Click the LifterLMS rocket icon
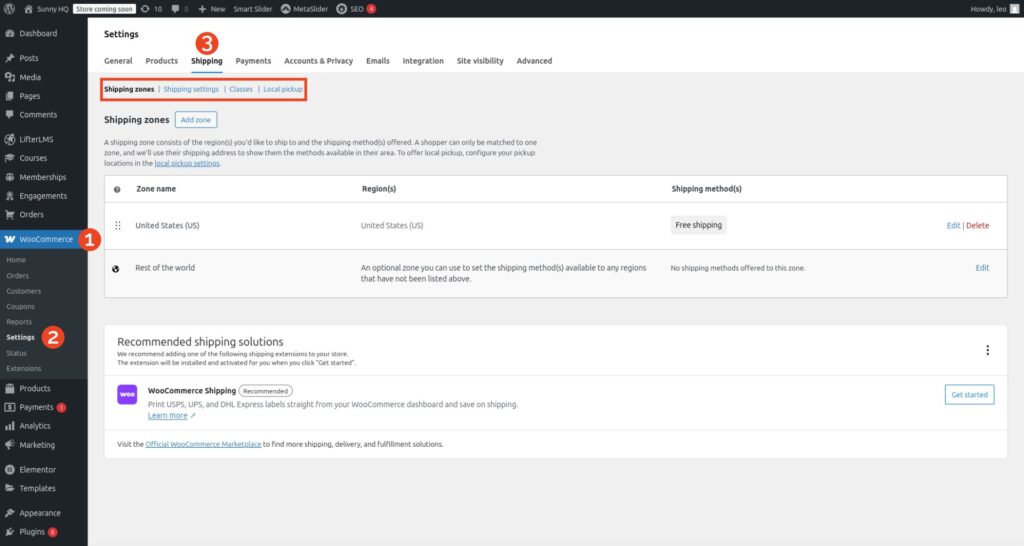The width and height of the screenshot is (1024, 546). click(x=10, y=139)
